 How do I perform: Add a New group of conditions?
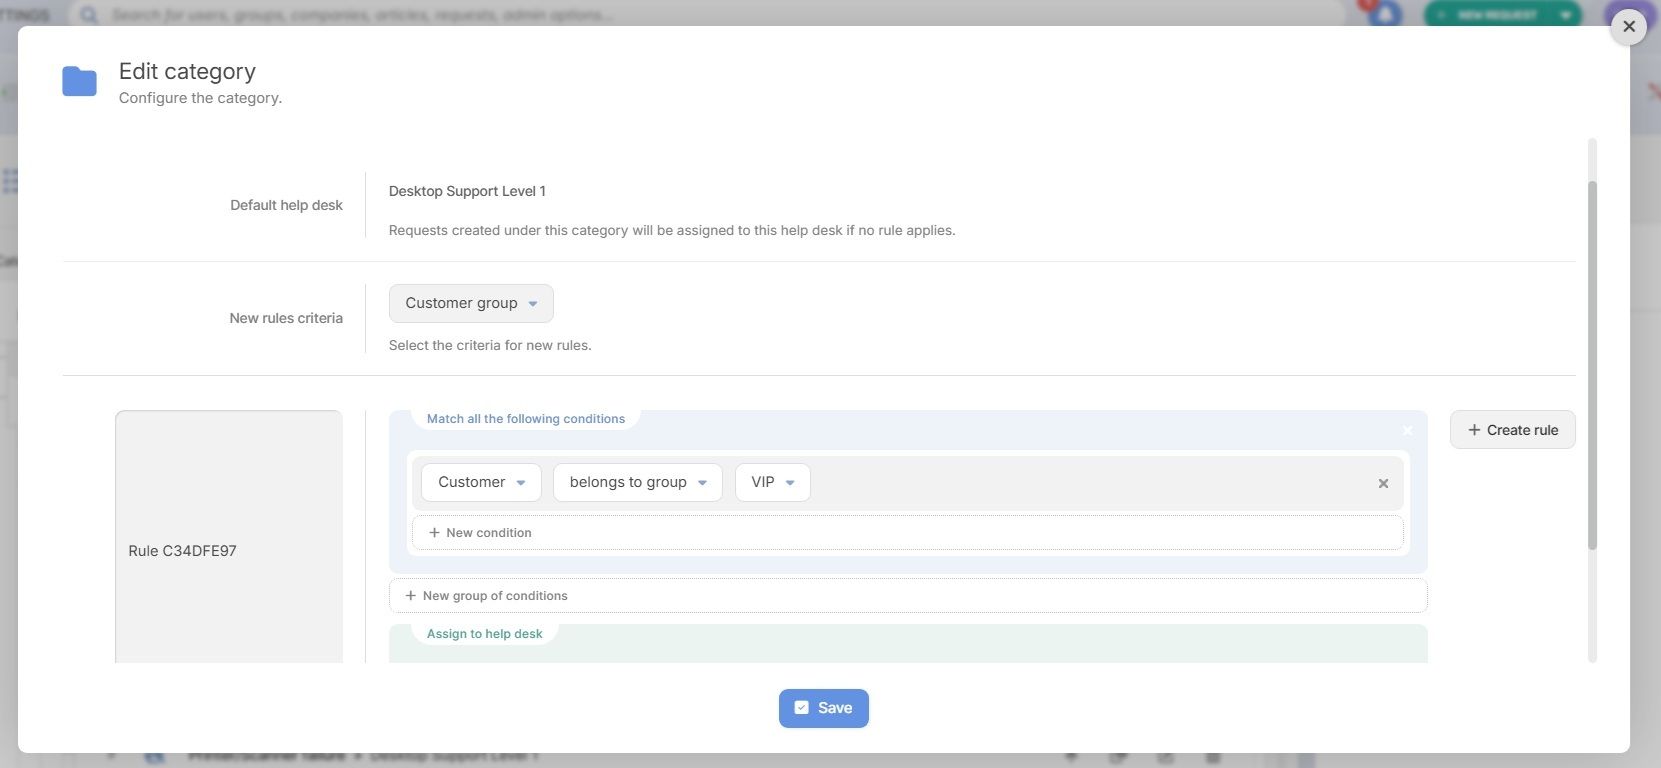(x=908, y=596)
